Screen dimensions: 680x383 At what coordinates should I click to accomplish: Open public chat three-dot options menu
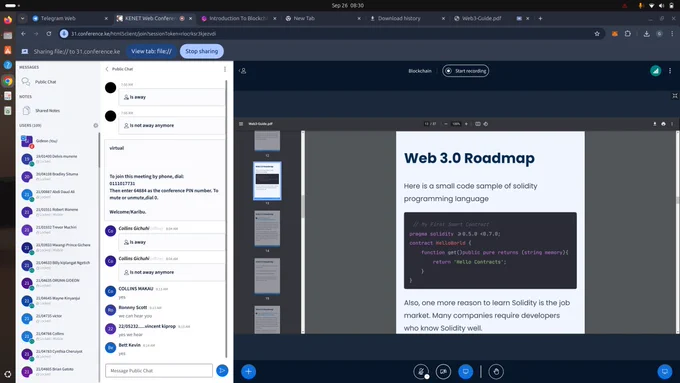click(225, 69)
